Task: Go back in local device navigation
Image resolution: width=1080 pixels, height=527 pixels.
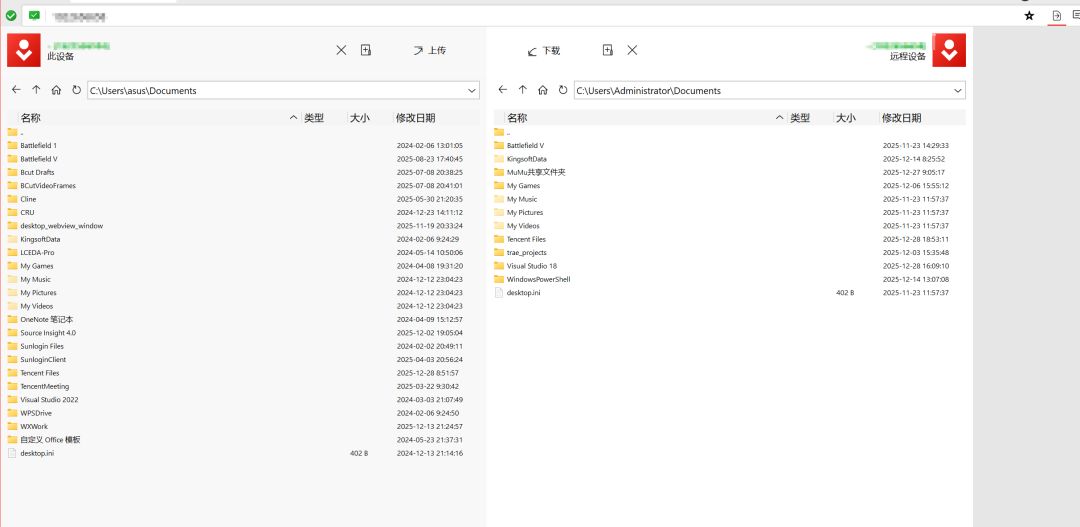Action: coord(17,90)
